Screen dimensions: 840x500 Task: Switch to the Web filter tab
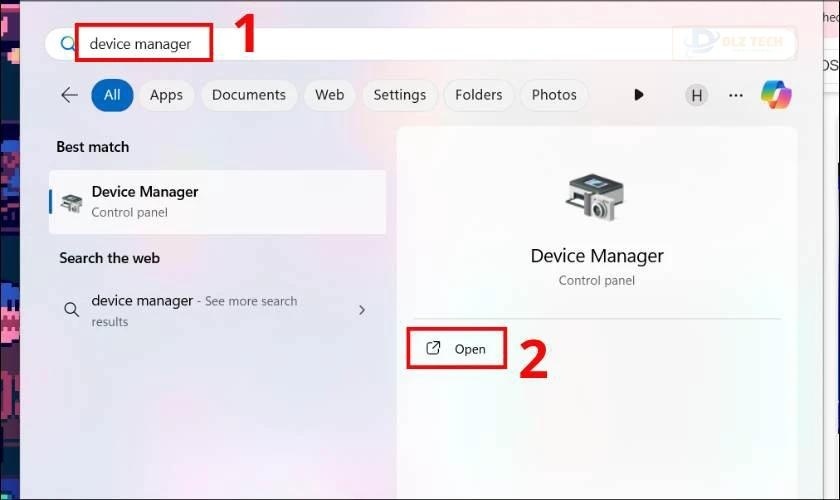click(329, 95)
